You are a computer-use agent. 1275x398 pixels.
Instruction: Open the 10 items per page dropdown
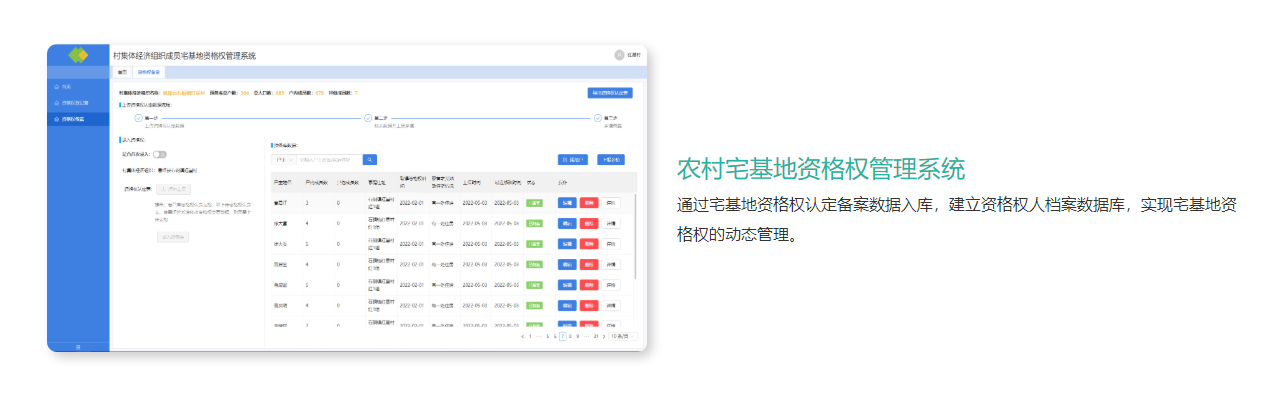tap(623, 337)
